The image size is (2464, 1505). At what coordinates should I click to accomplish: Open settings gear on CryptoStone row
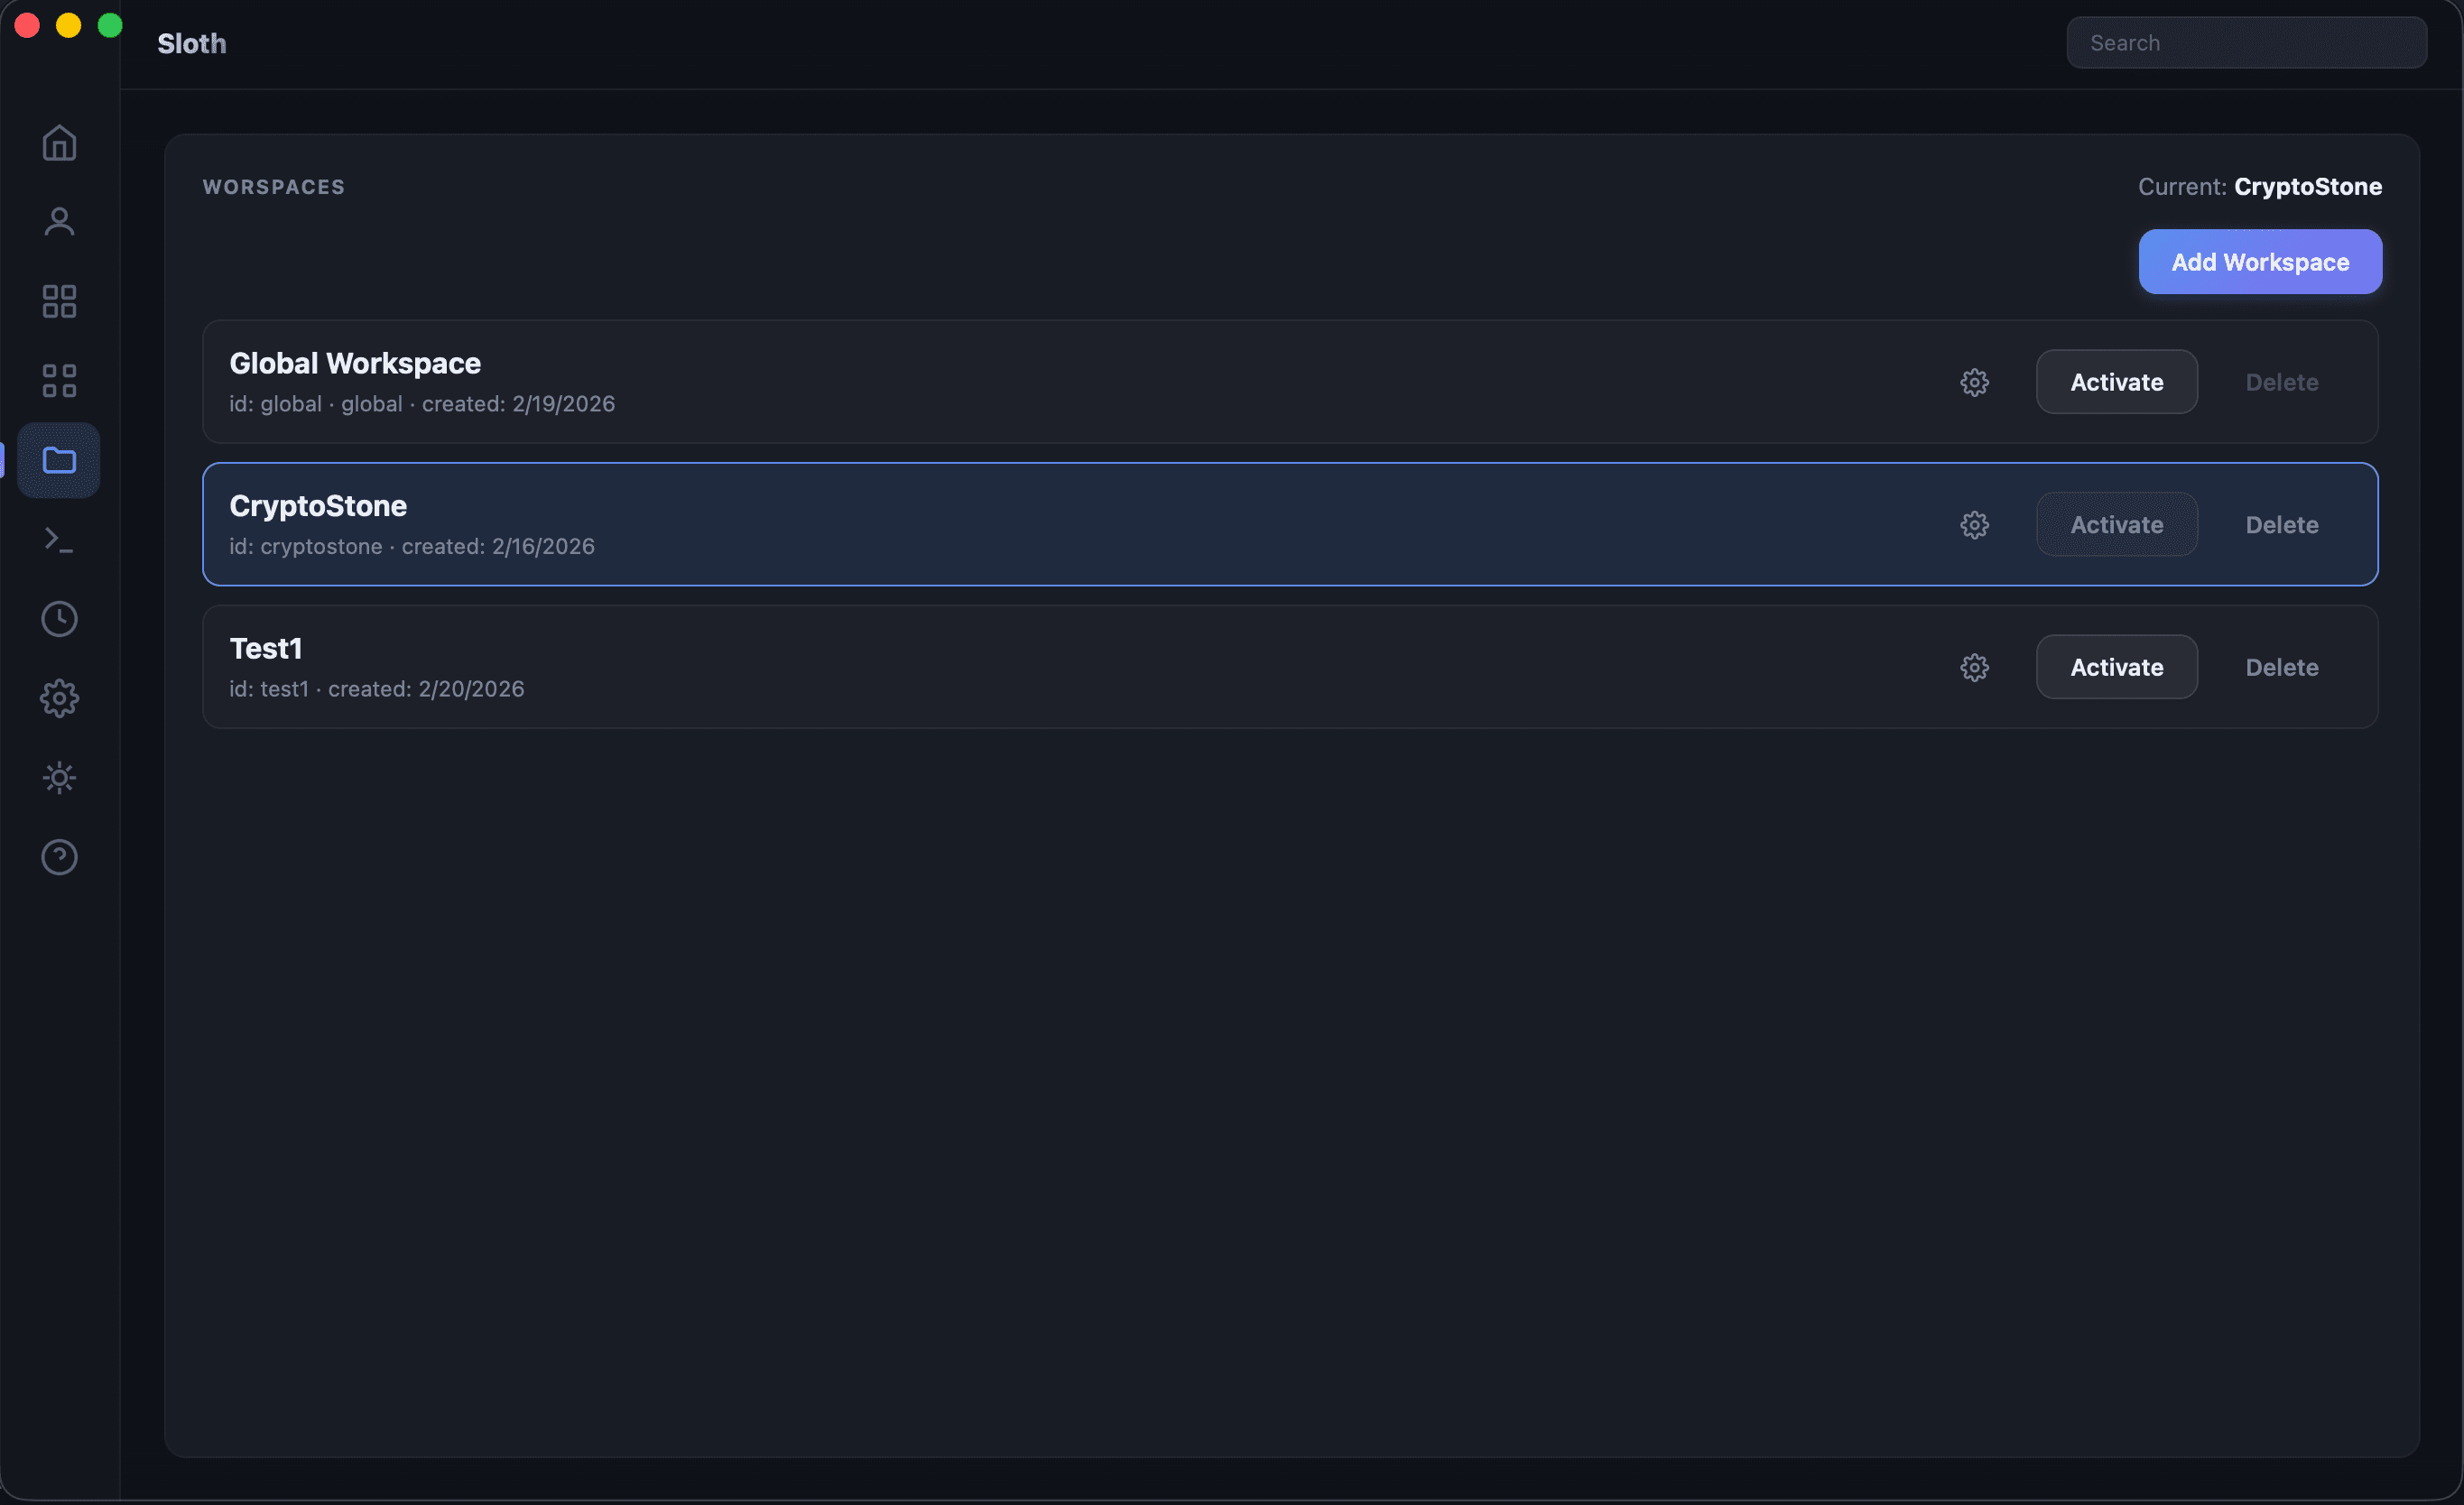(x=1975, y=524)
